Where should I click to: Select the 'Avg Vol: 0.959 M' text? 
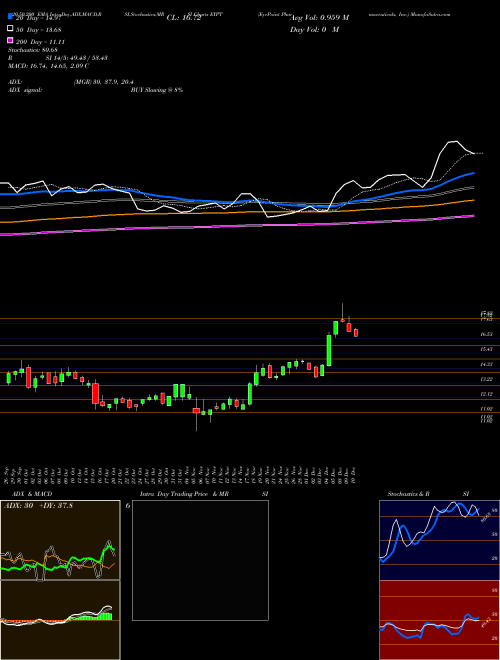click(x=319, y=18)
